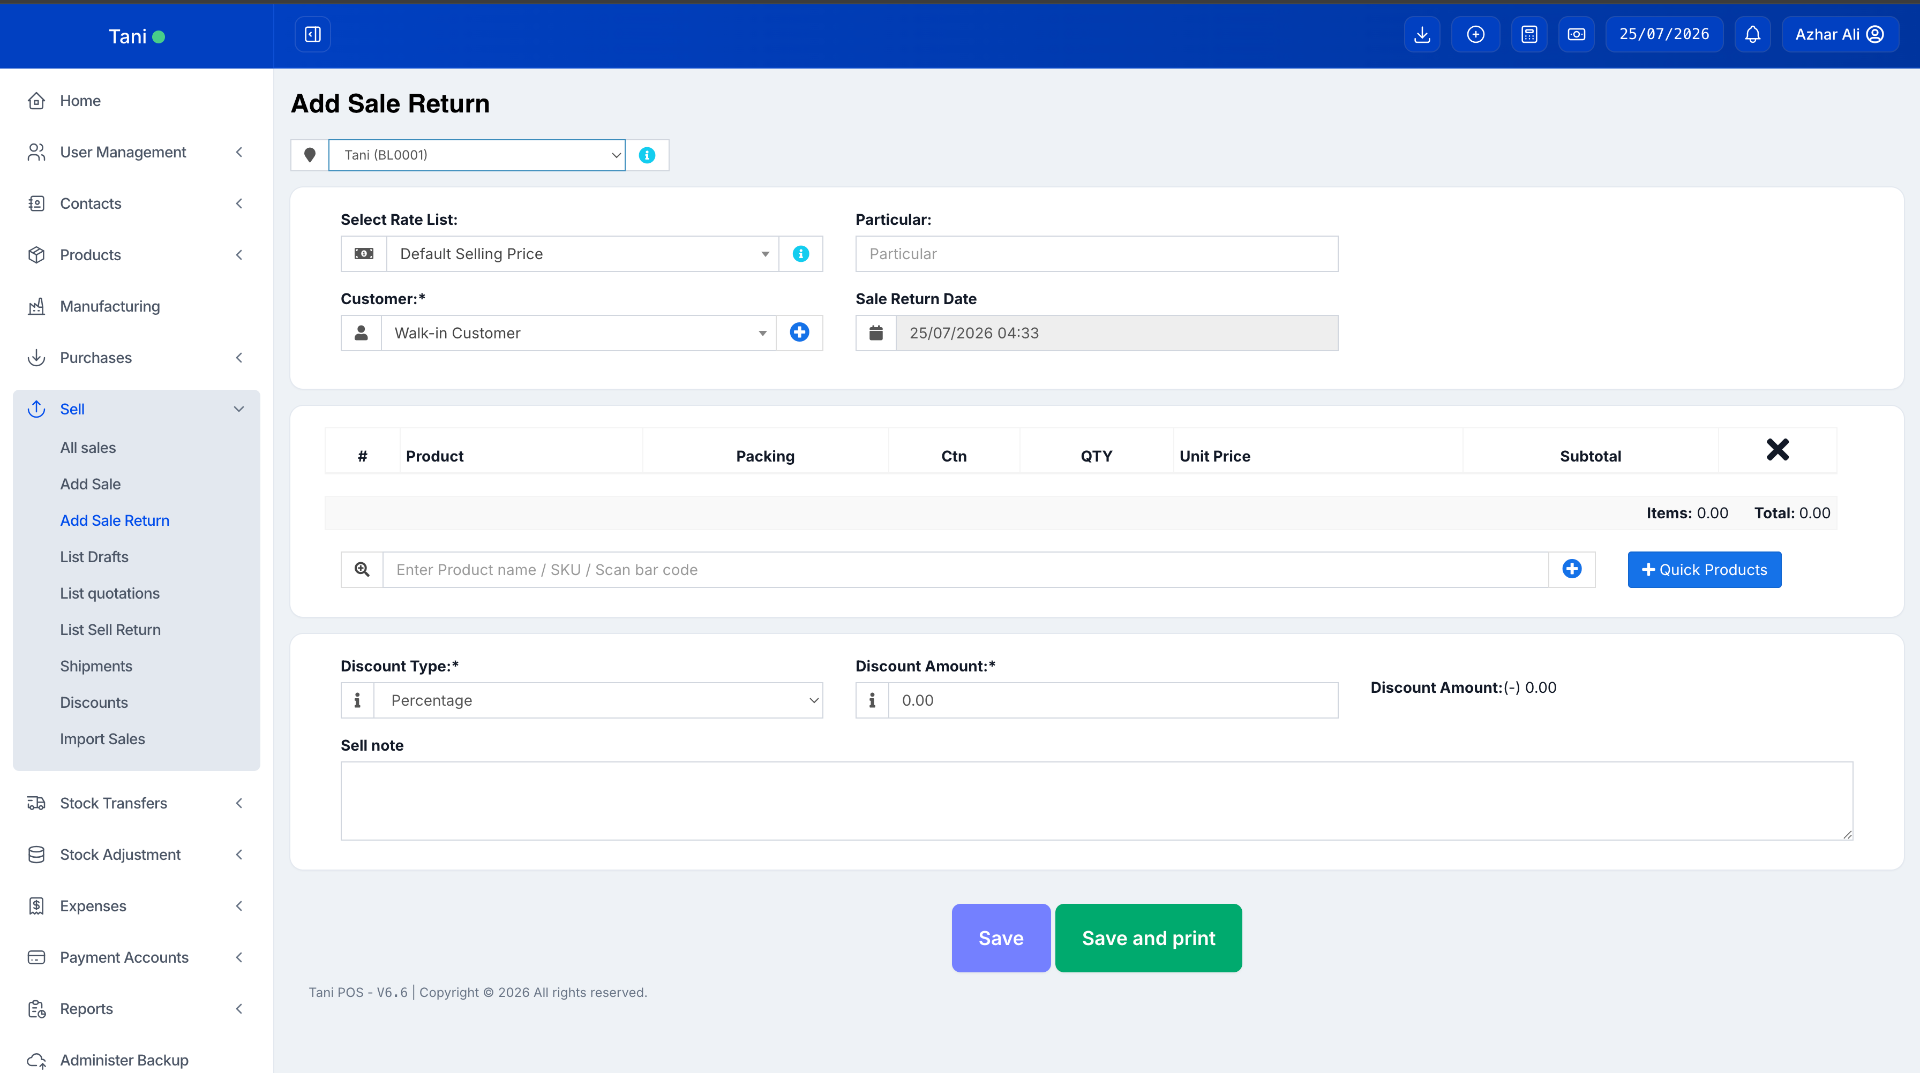Open List Drafts

[94, 557]
